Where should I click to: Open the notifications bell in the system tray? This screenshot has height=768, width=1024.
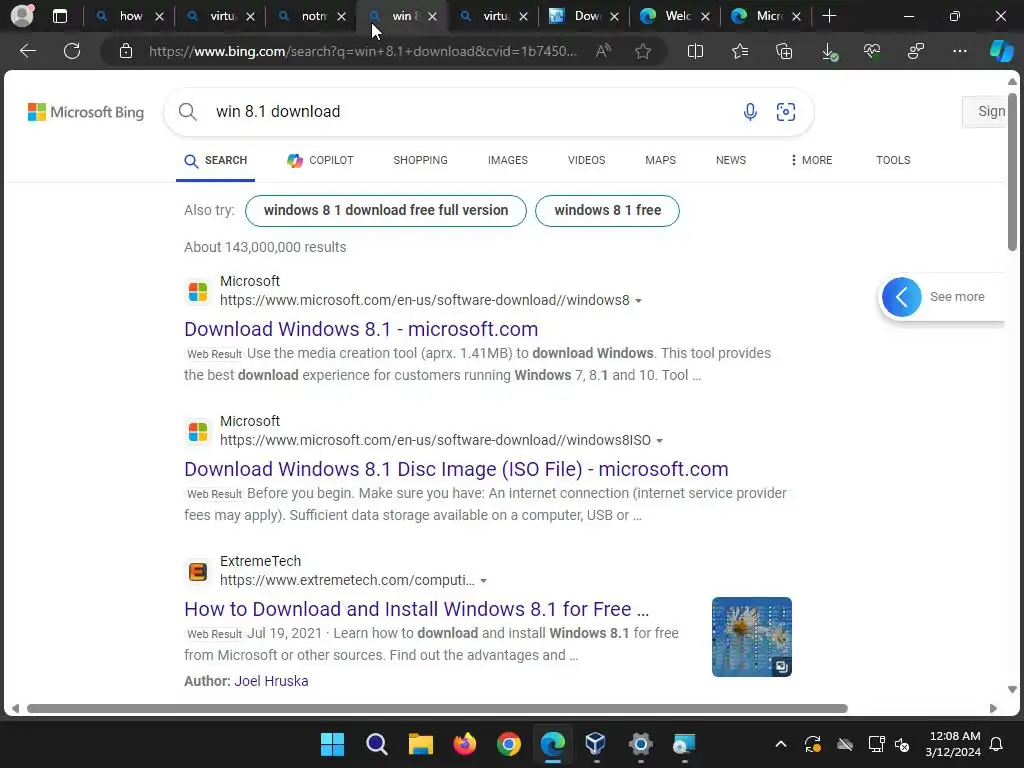[997, 744]
